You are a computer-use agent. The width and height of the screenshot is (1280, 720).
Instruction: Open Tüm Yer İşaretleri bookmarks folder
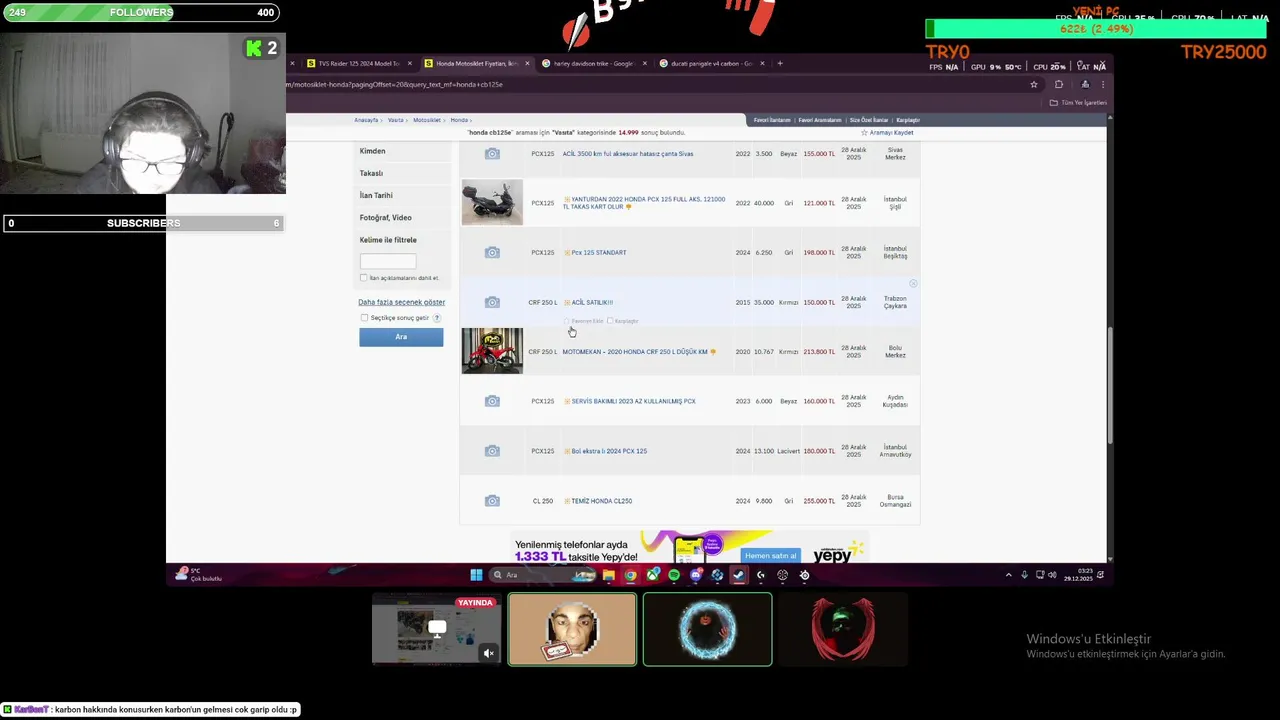pos(1080,103)
